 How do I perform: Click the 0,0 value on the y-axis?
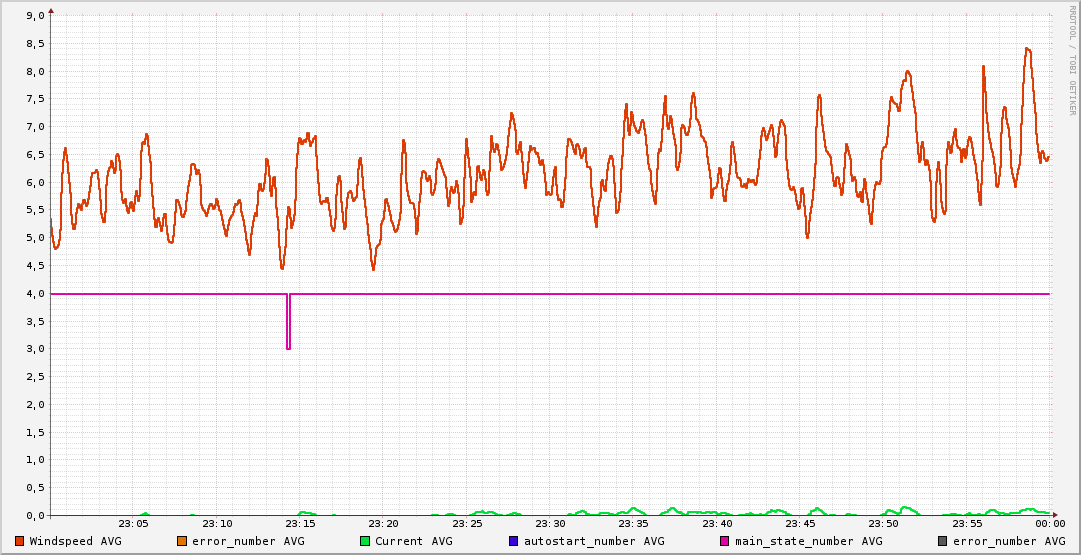coord(33,515)
